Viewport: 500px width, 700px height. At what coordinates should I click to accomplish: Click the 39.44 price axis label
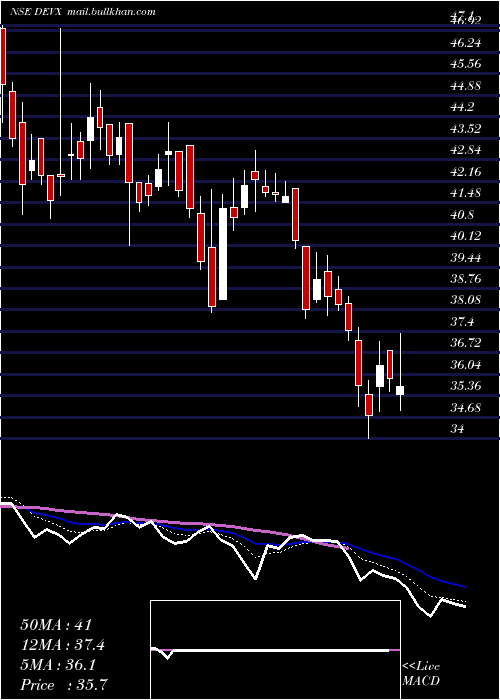[x=464, y=258]
